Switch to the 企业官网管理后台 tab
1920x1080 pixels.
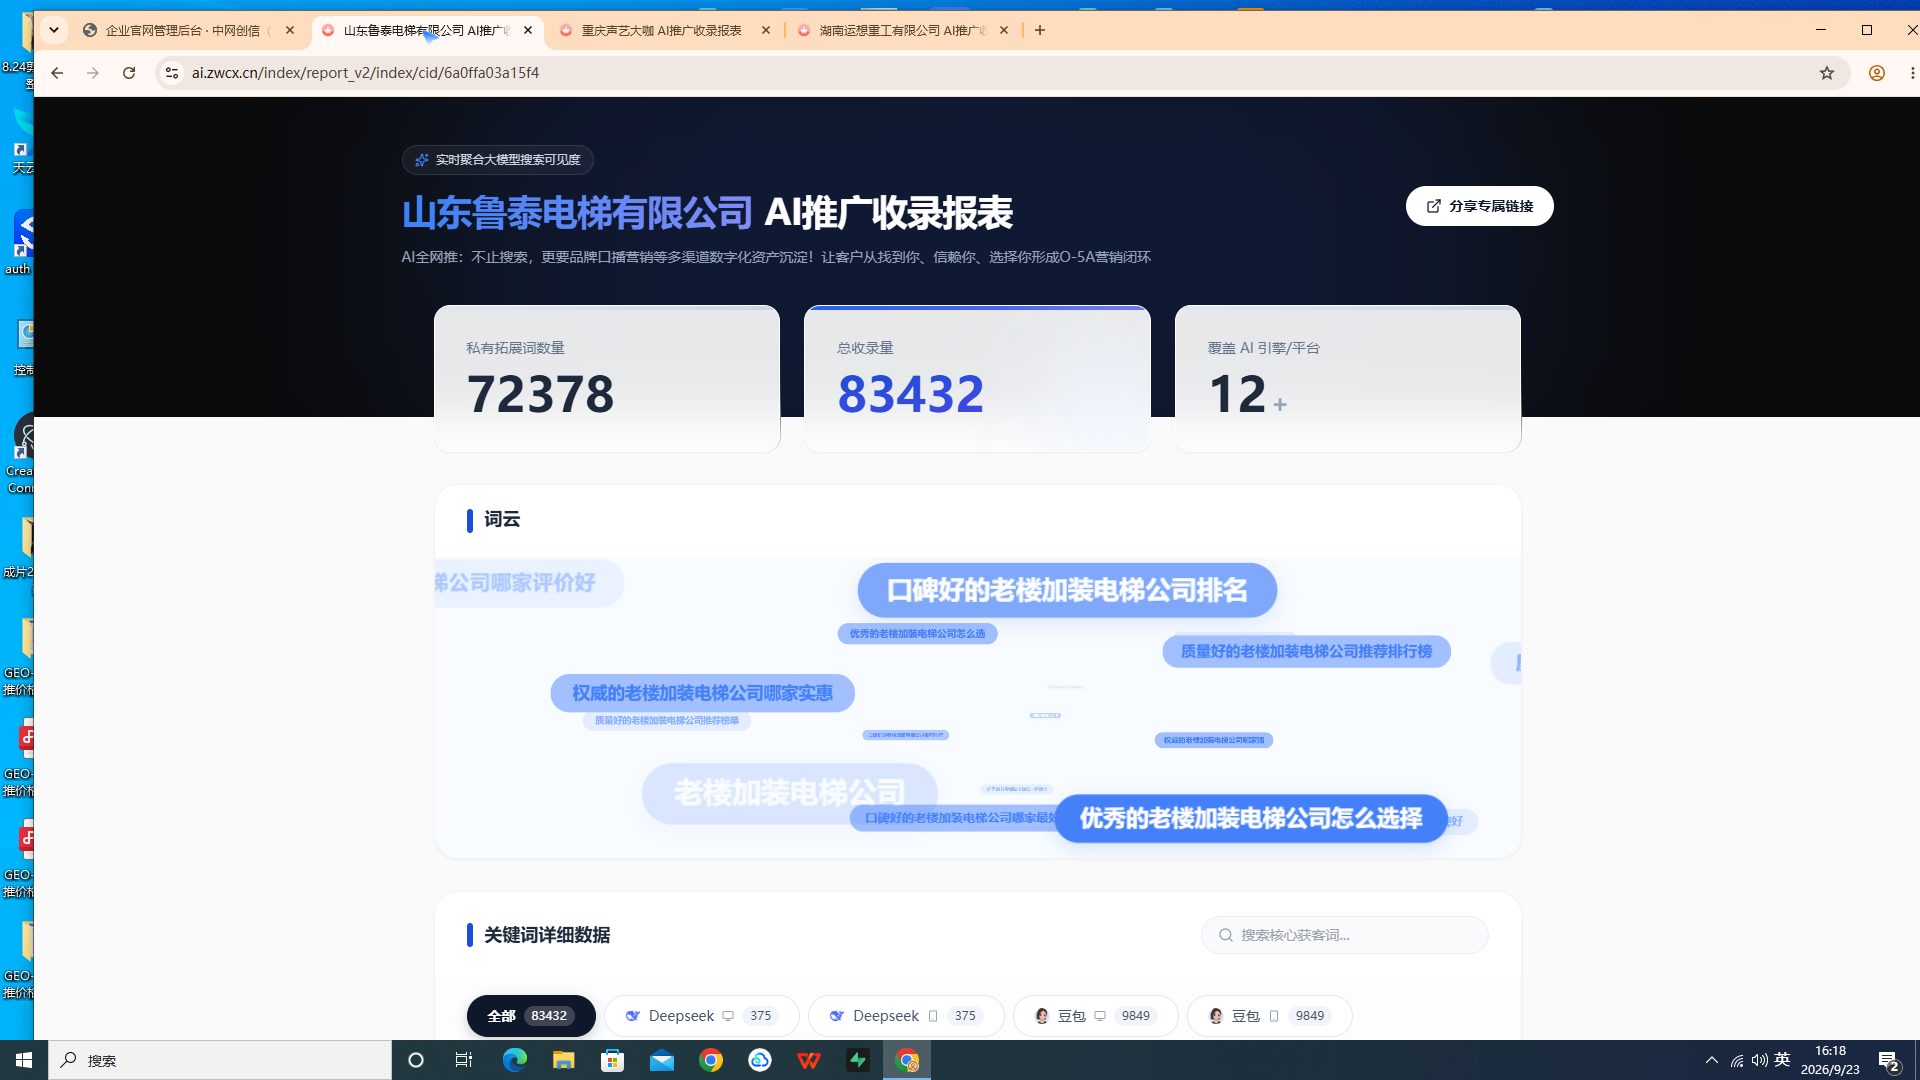pyautogui.click(x=188, y=30)
